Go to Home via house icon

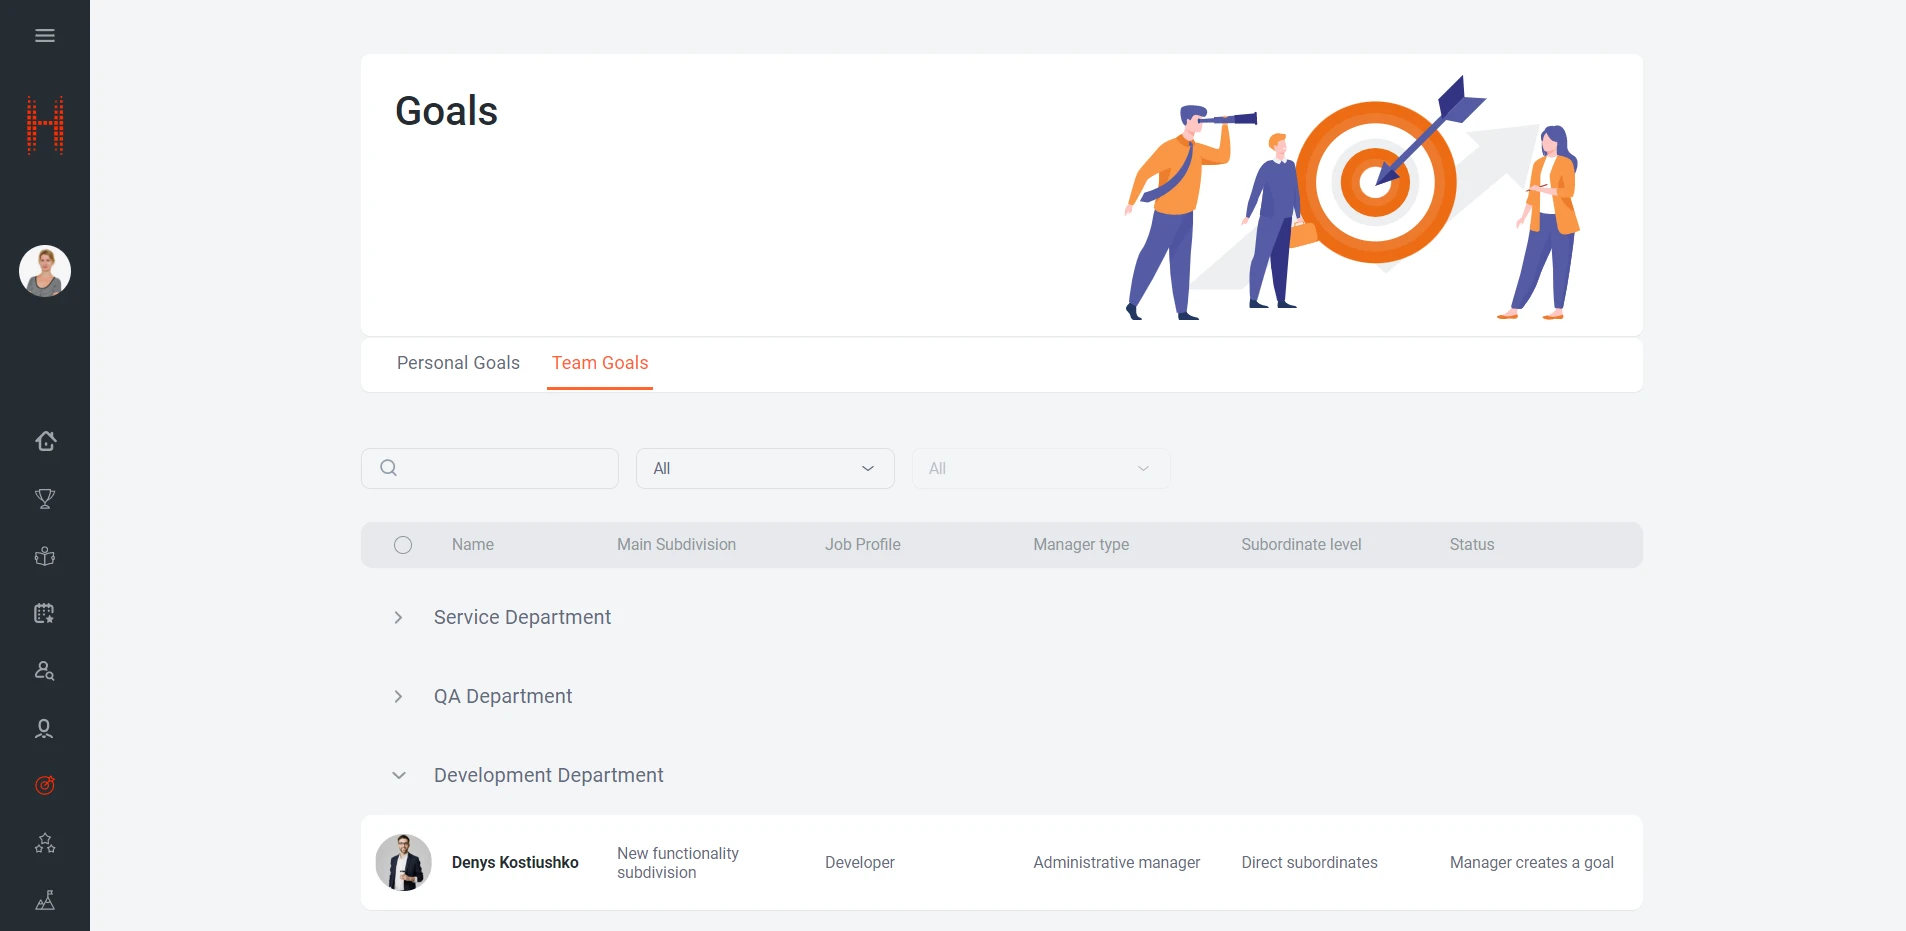tap(45, 441)
